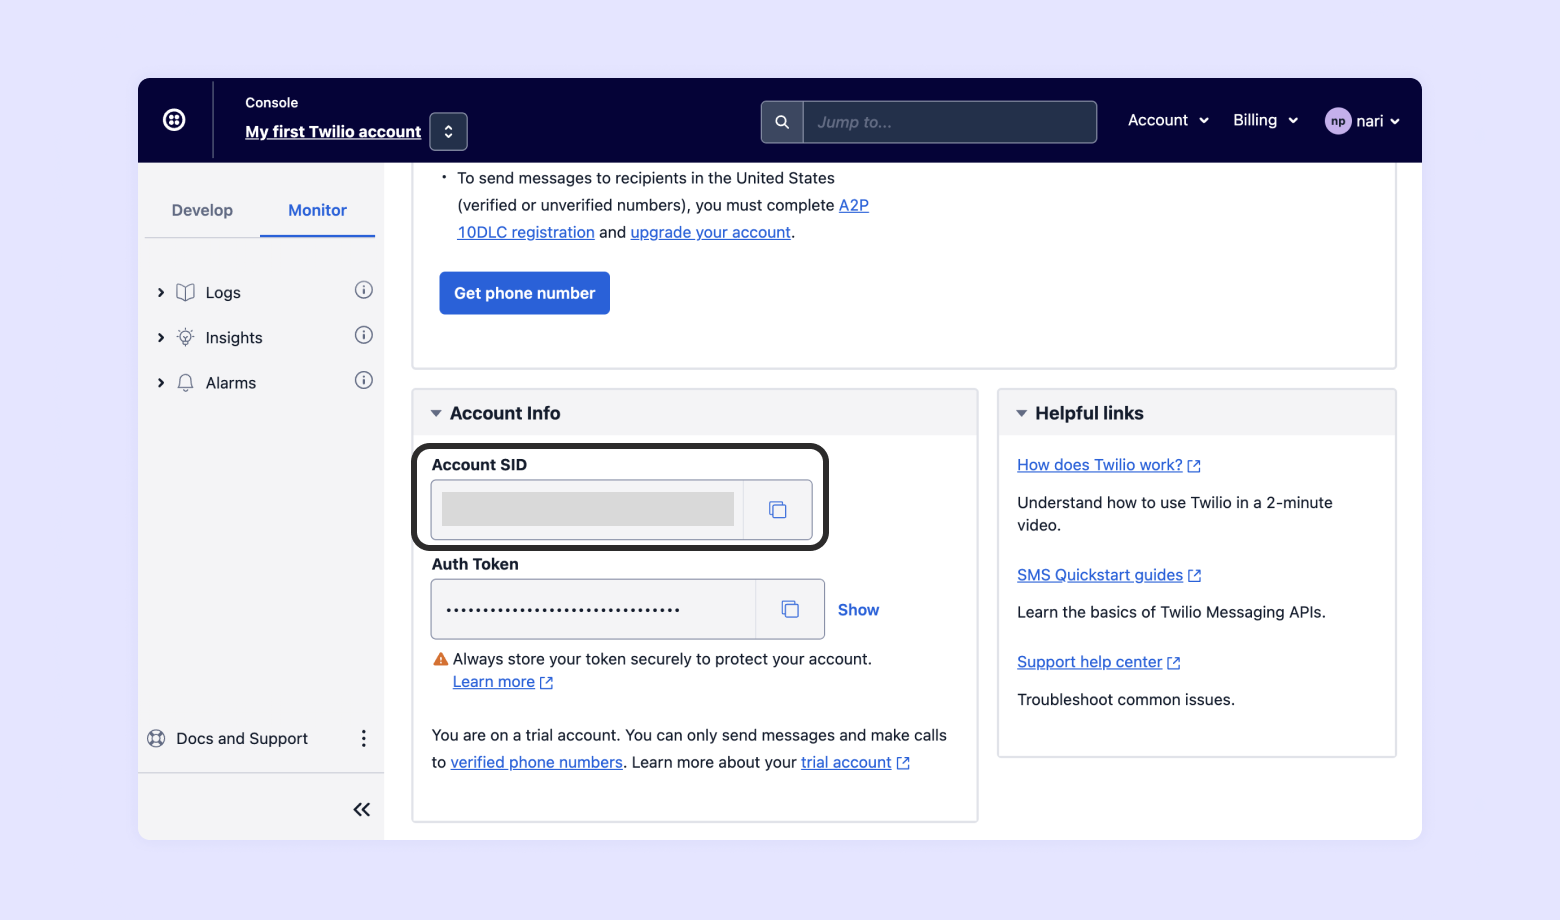Expand the Logs section chevron
The image size is (1560, 920).
(x=161, y=293)
